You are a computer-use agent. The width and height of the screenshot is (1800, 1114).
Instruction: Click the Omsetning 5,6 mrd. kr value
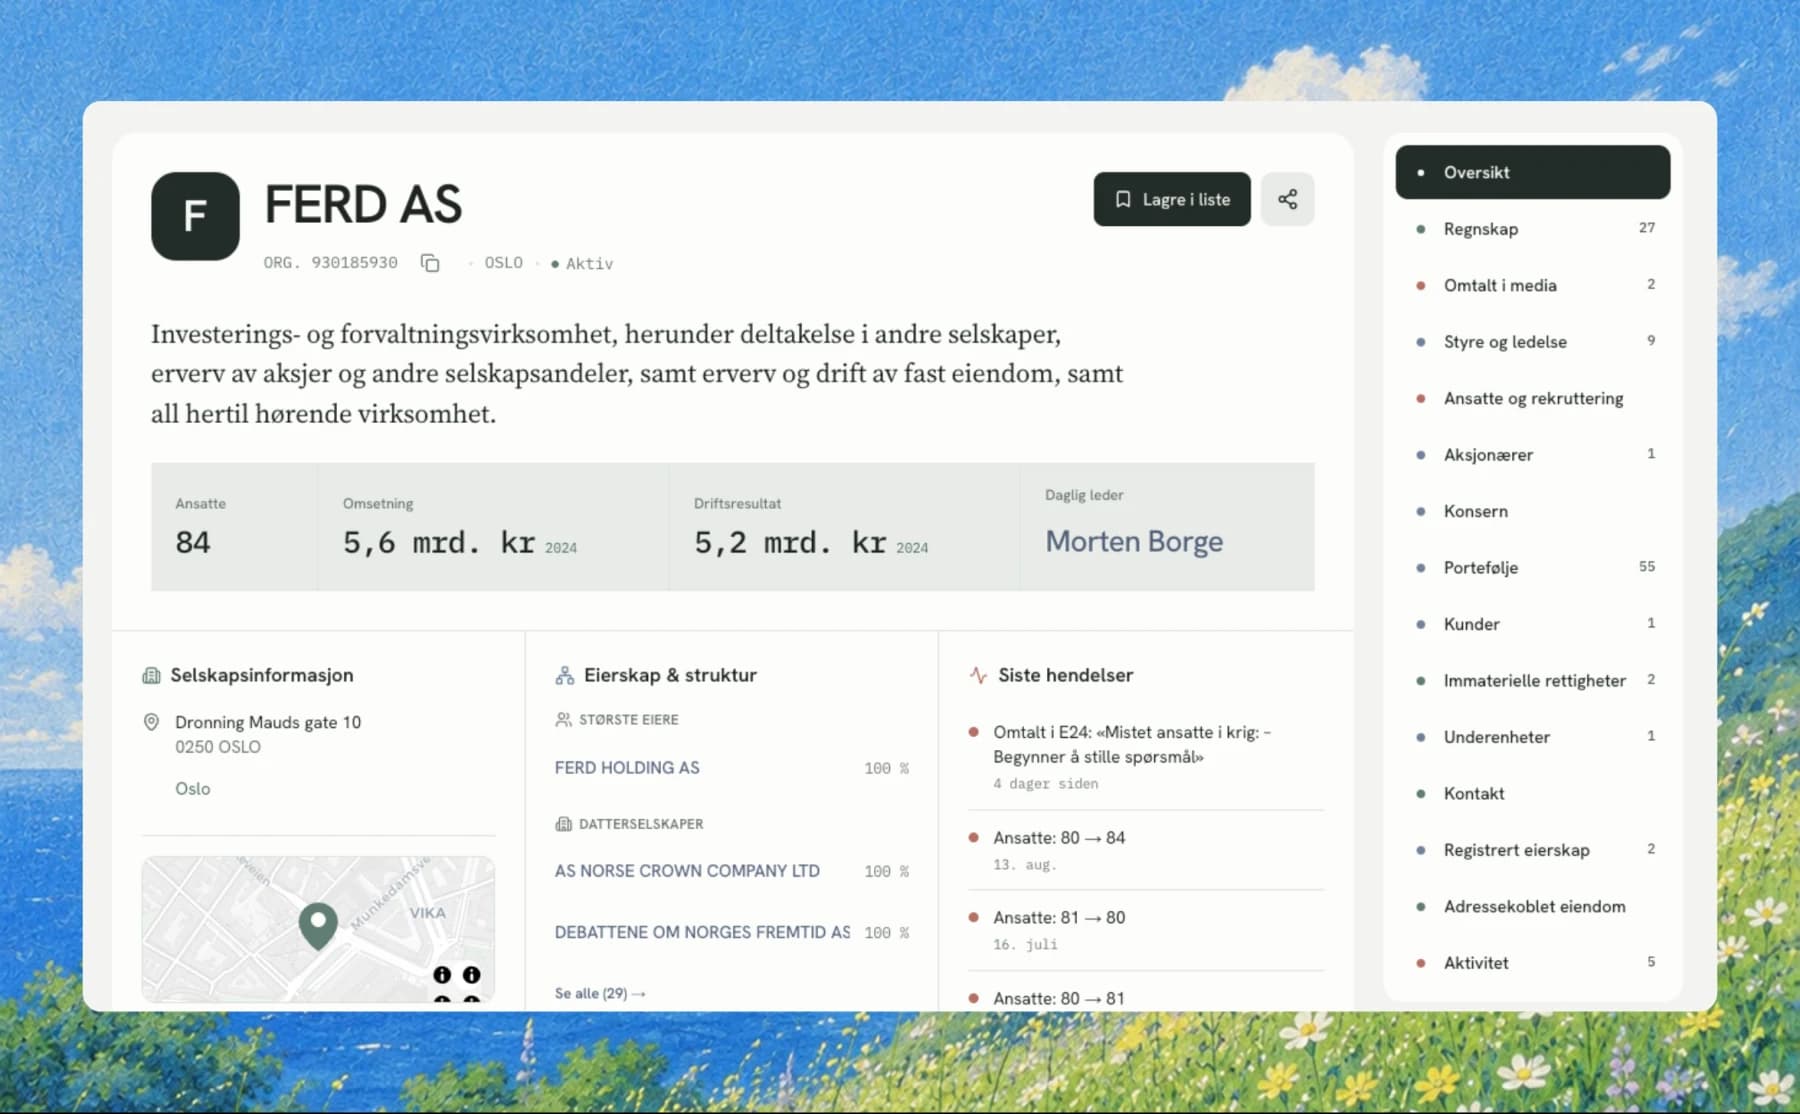439,543
